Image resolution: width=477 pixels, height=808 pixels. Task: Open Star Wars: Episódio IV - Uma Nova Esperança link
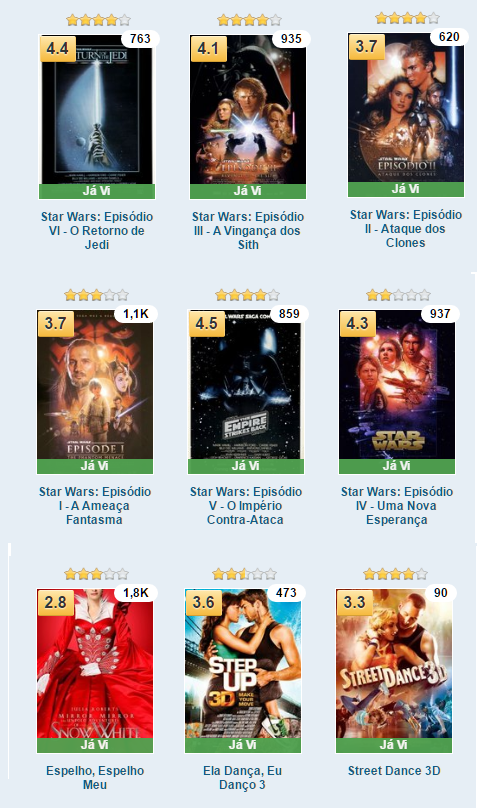[x=397, y=506]
